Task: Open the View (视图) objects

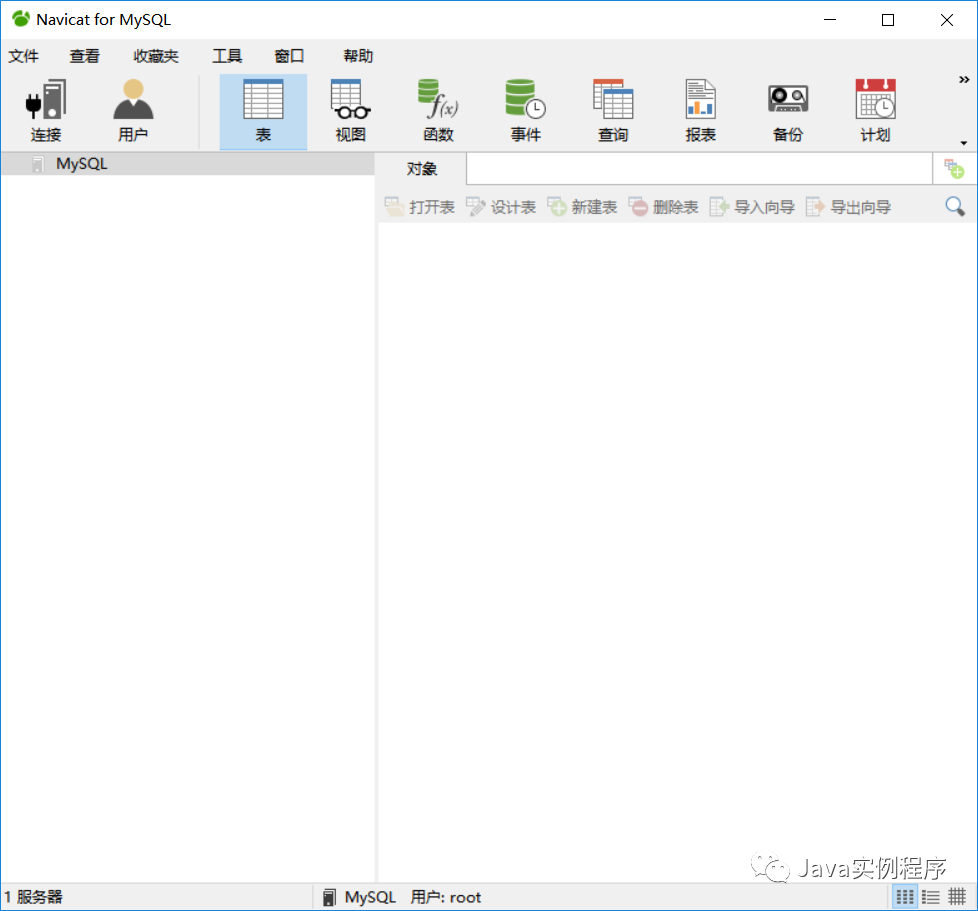Action: (351, 112)
